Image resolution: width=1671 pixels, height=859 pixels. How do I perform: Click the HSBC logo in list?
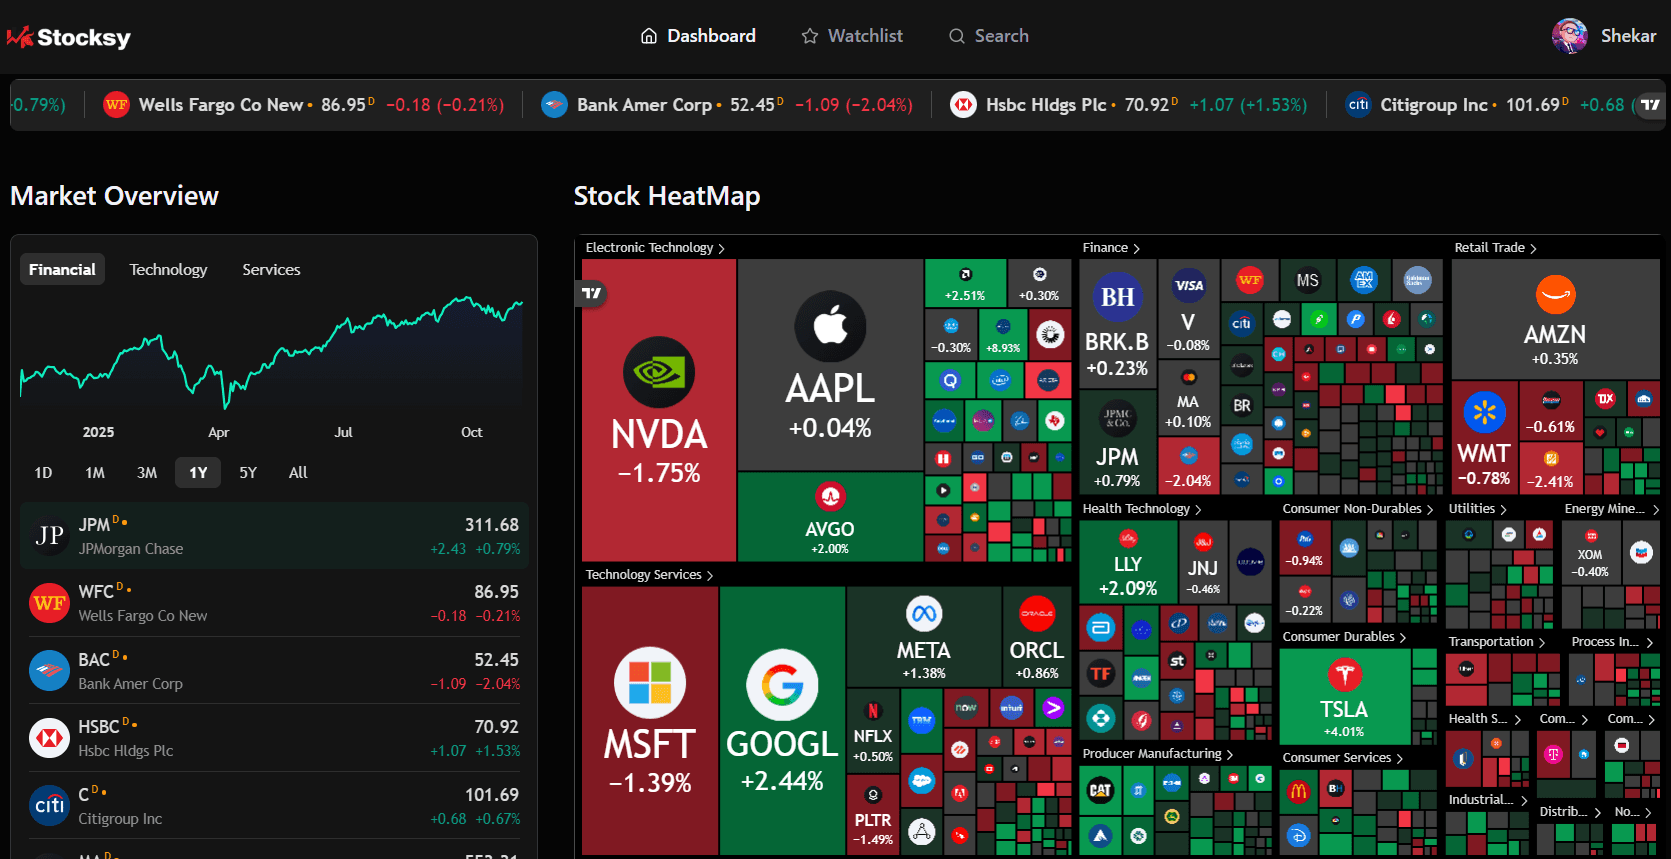point(49,738)
